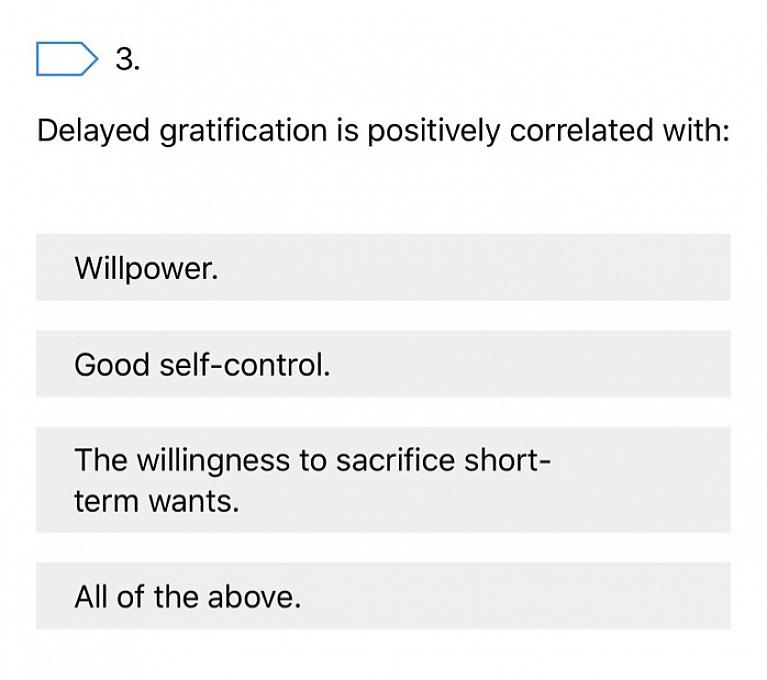Click the words "term wants." in third option
The width and height of the screenshot is (767, 680).
coord(157,501)
